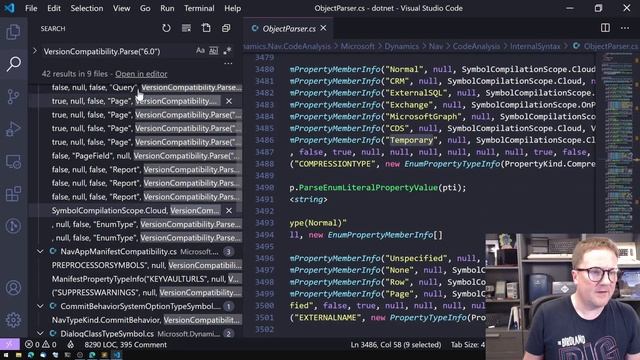Toggle Use Regular Expression in search box
Viewport: 640px width, 360px height.
(227, 51)
